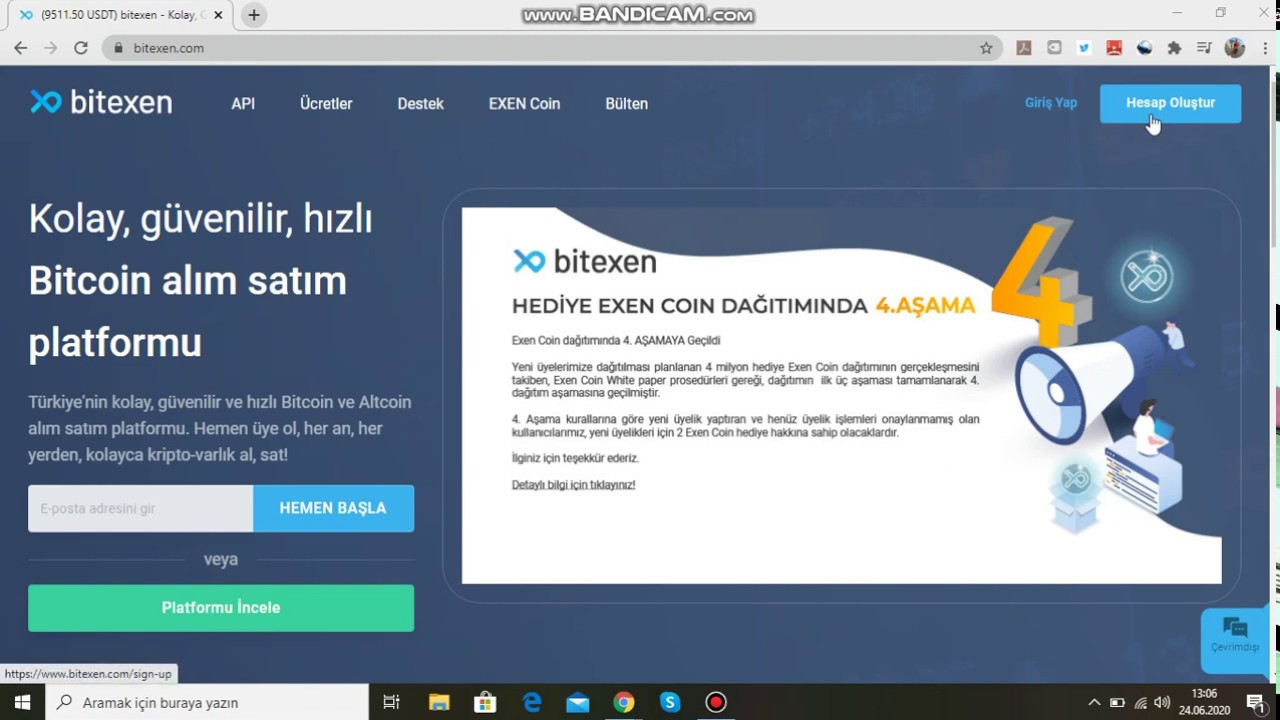Click the Platformu İncele button
This screenshot has height=720, width=1280.
coord(221,608)
